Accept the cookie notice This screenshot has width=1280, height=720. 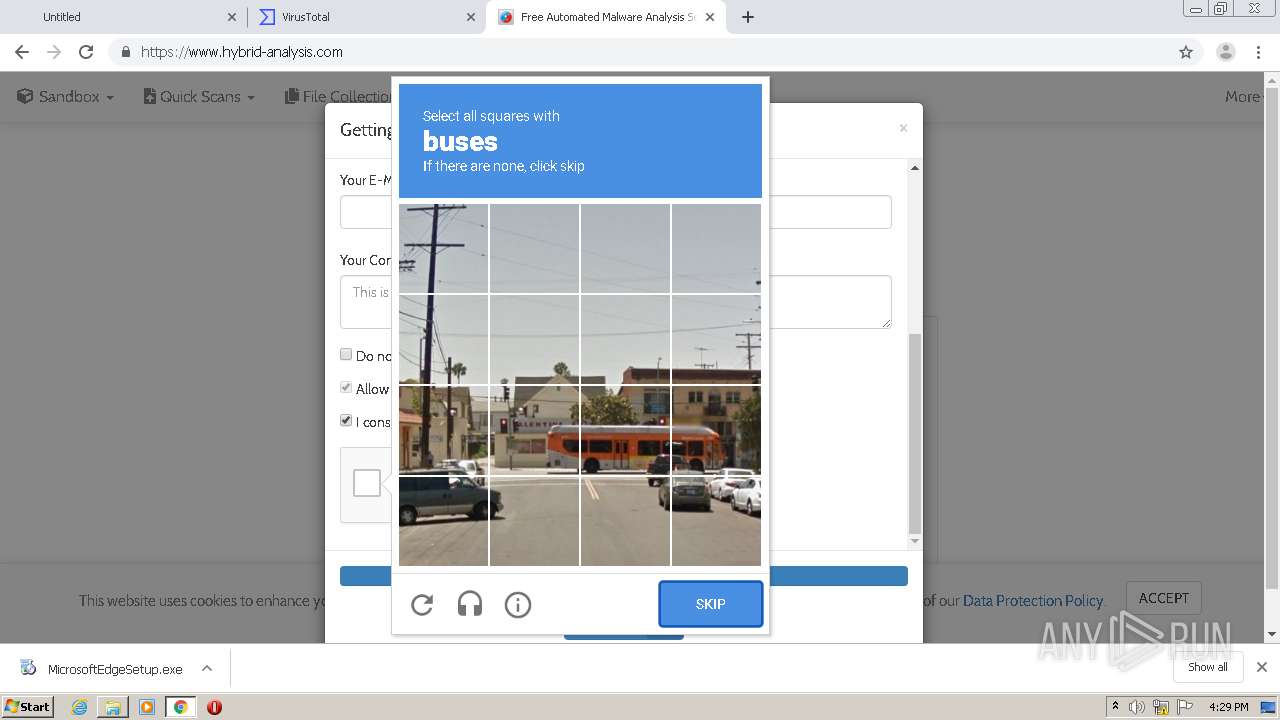coord(1164,598)
